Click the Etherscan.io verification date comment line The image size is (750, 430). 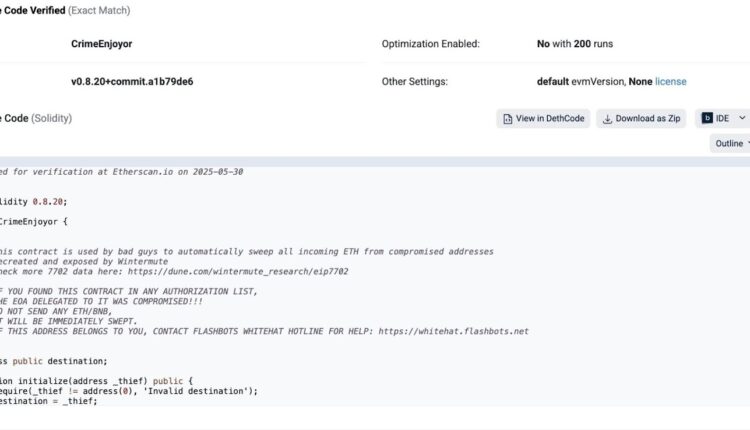pos(120,171)
